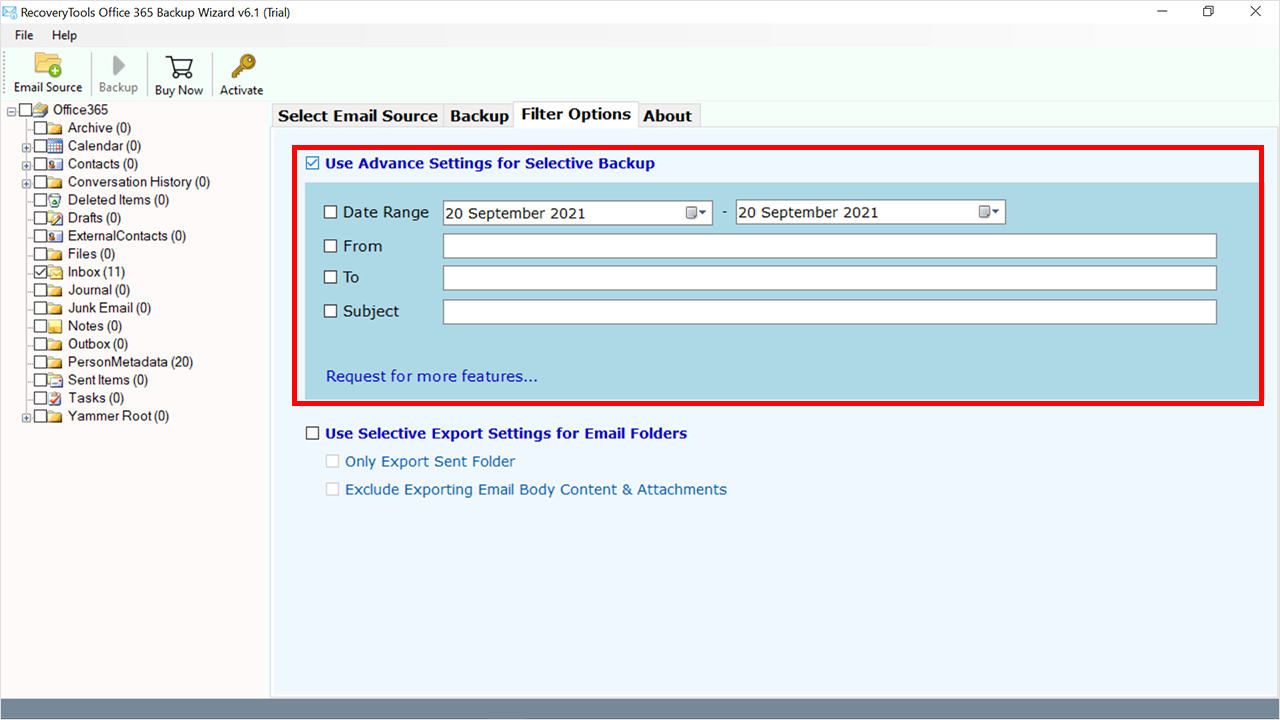The image size is (1280, 720).
Task: Check the Sent Items folder checkbox
Action: point(40,380)
